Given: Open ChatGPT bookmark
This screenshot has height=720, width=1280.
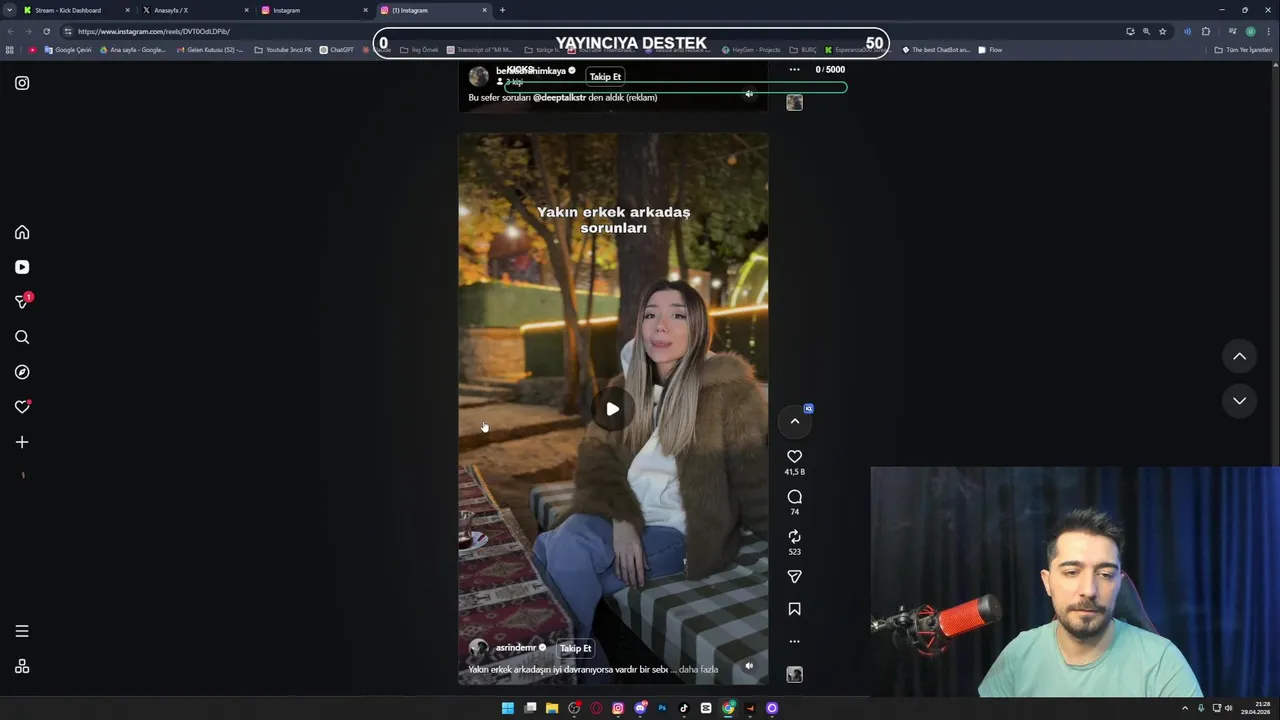Looking at the screenshot, I should coord(337,50).
